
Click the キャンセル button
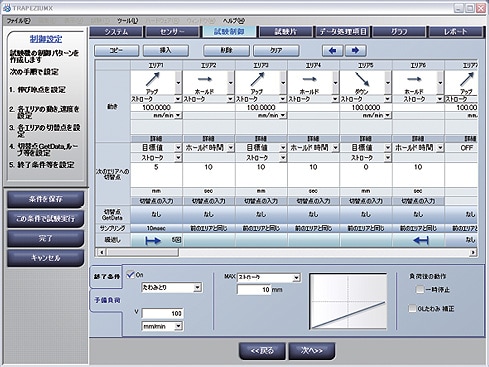(x=46, y=258)
